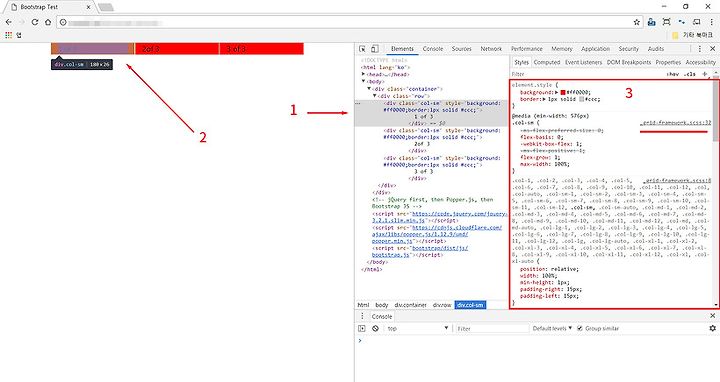
Task: Show the console sidebar
Action: 362,328
